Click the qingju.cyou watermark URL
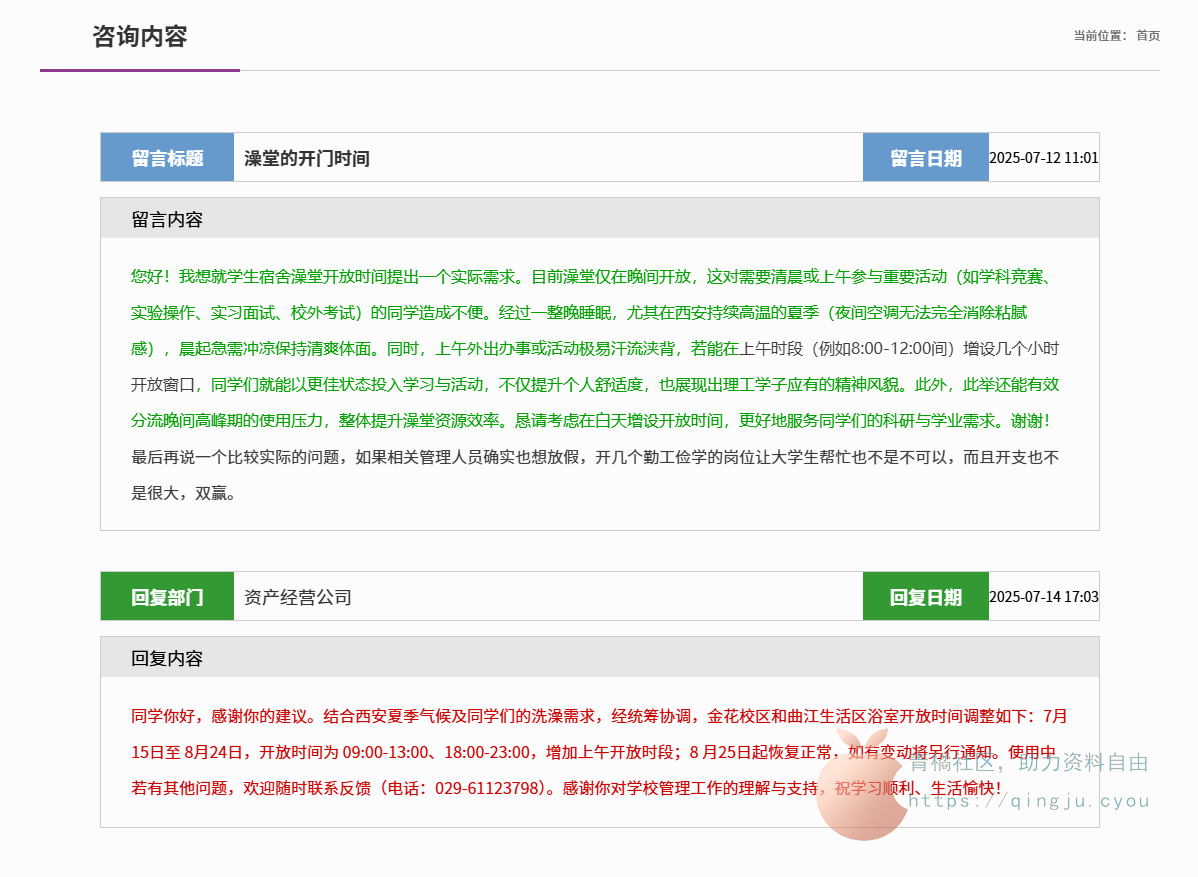This screenshot has width=1198, height=877. pyautogui.click(x=1029, y=801)
